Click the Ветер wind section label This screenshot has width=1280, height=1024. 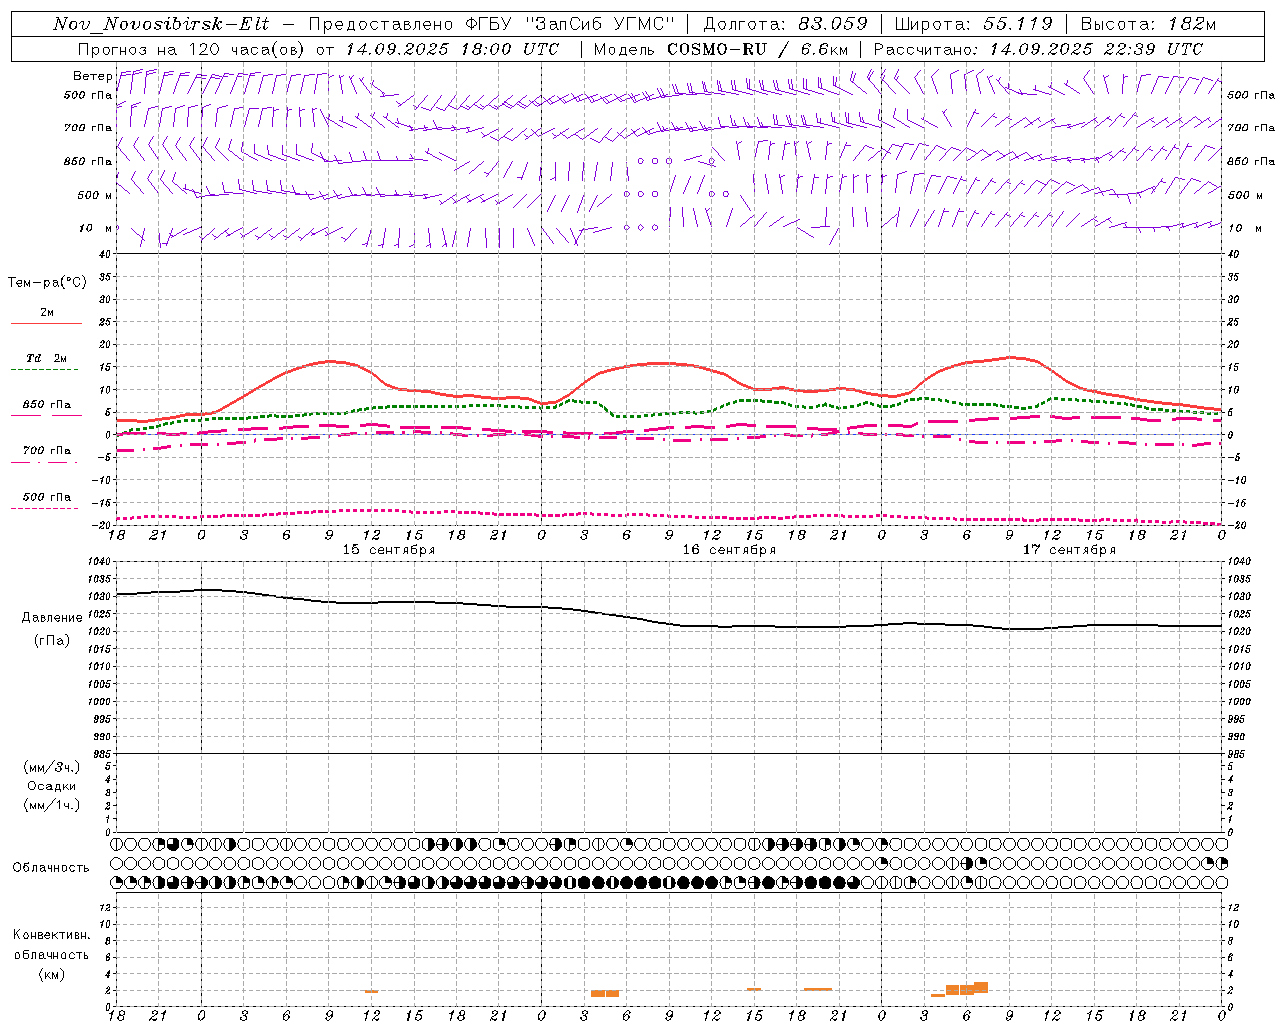click(x=92, y=76)
